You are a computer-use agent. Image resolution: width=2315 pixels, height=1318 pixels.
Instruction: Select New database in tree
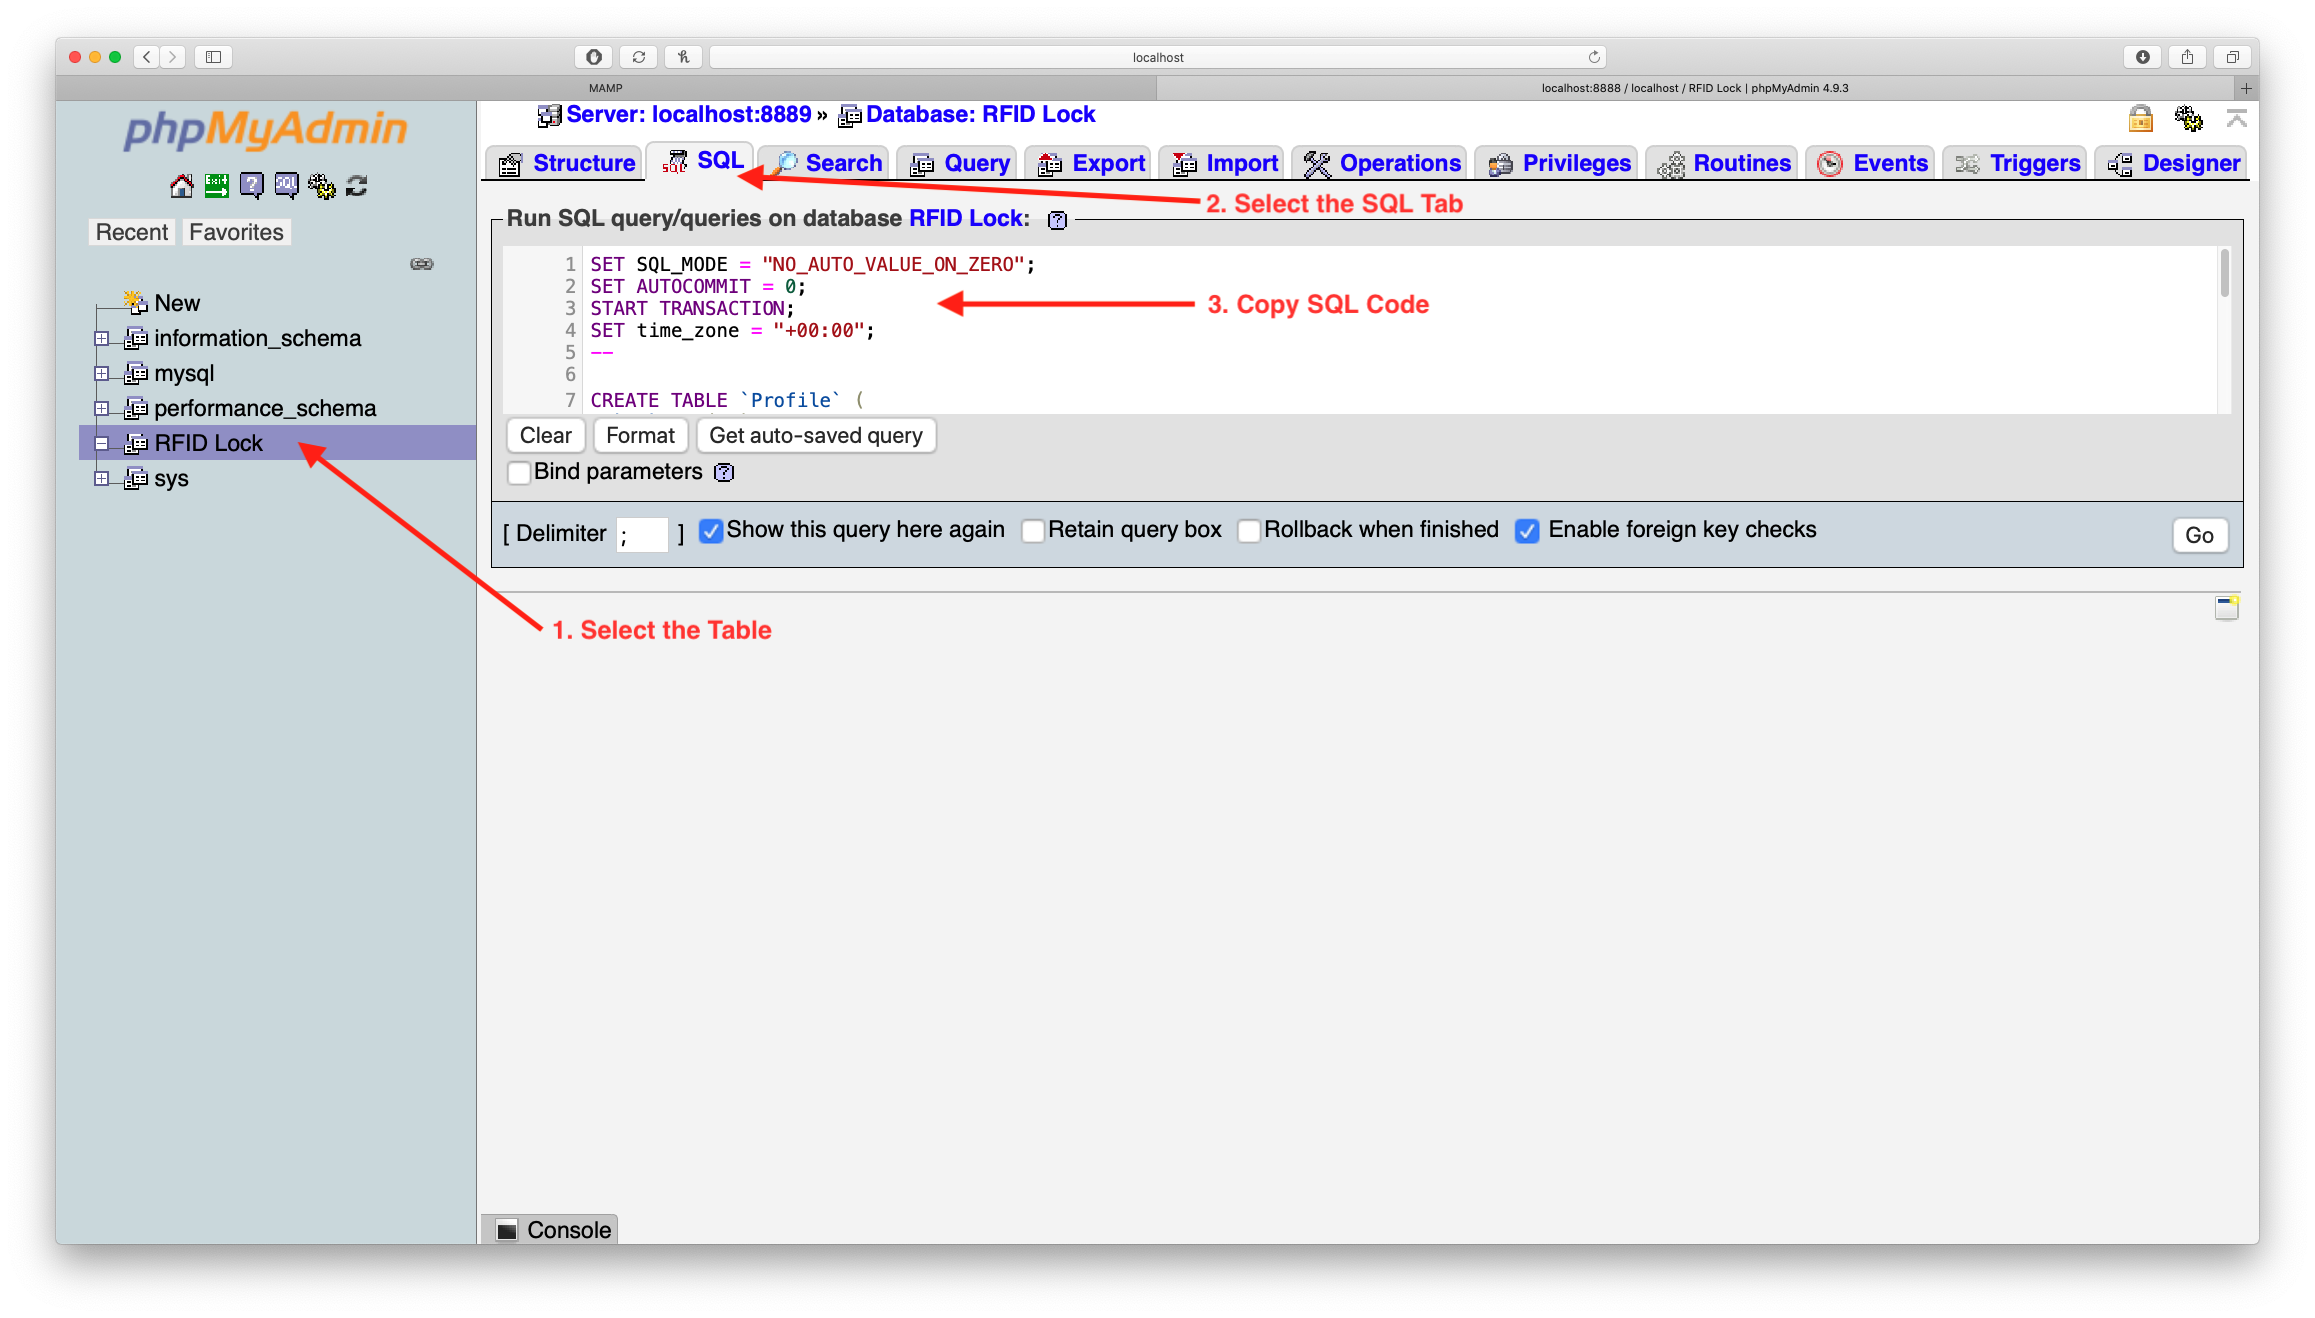(x=177, y=303)
